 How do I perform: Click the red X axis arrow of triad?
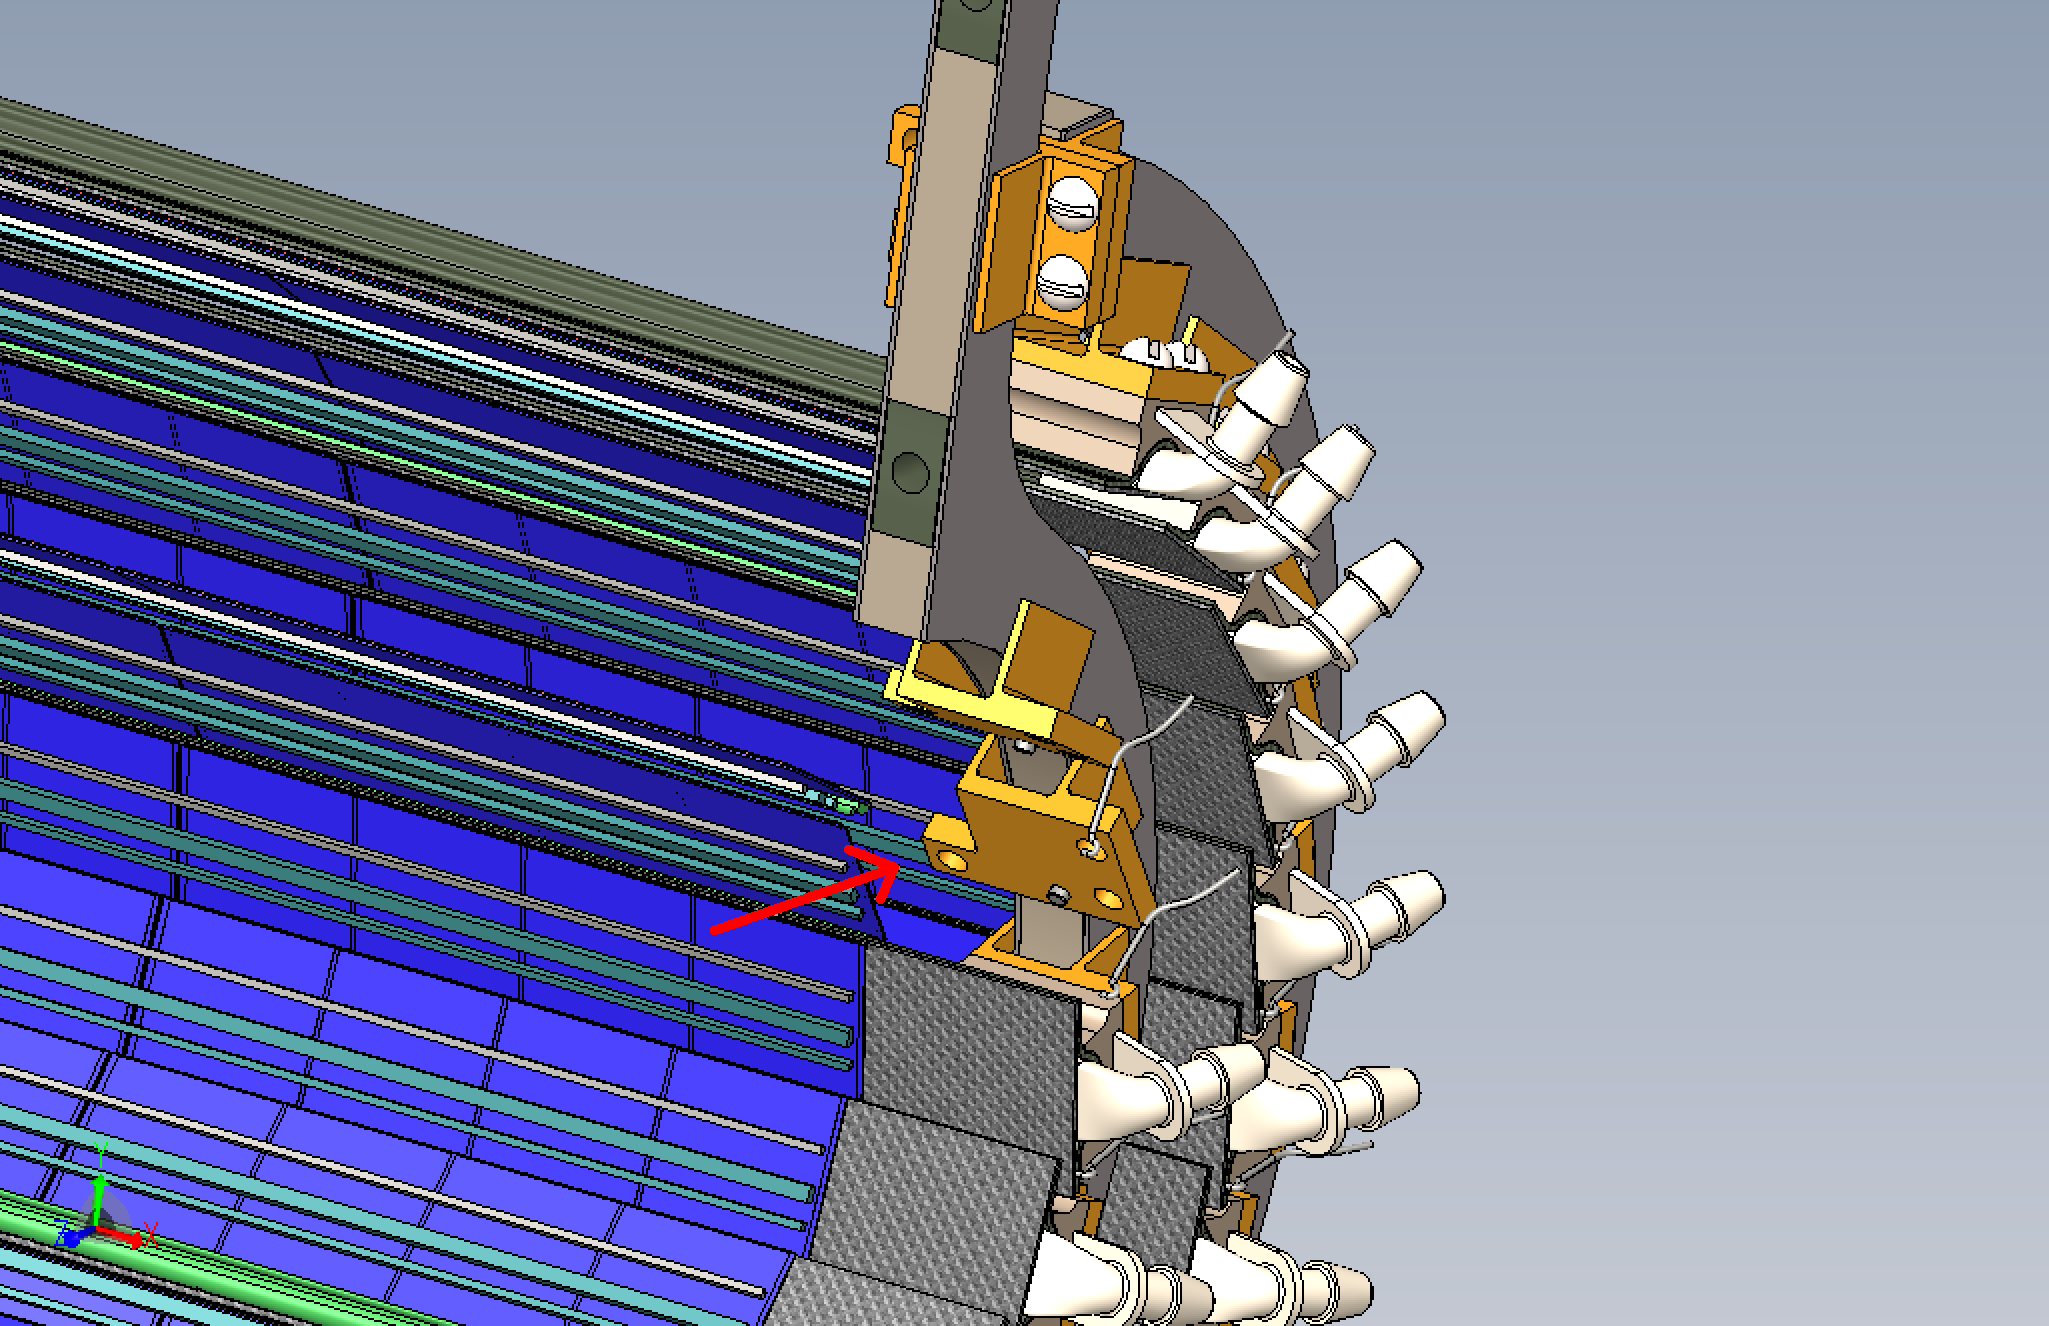[122, 1238]
